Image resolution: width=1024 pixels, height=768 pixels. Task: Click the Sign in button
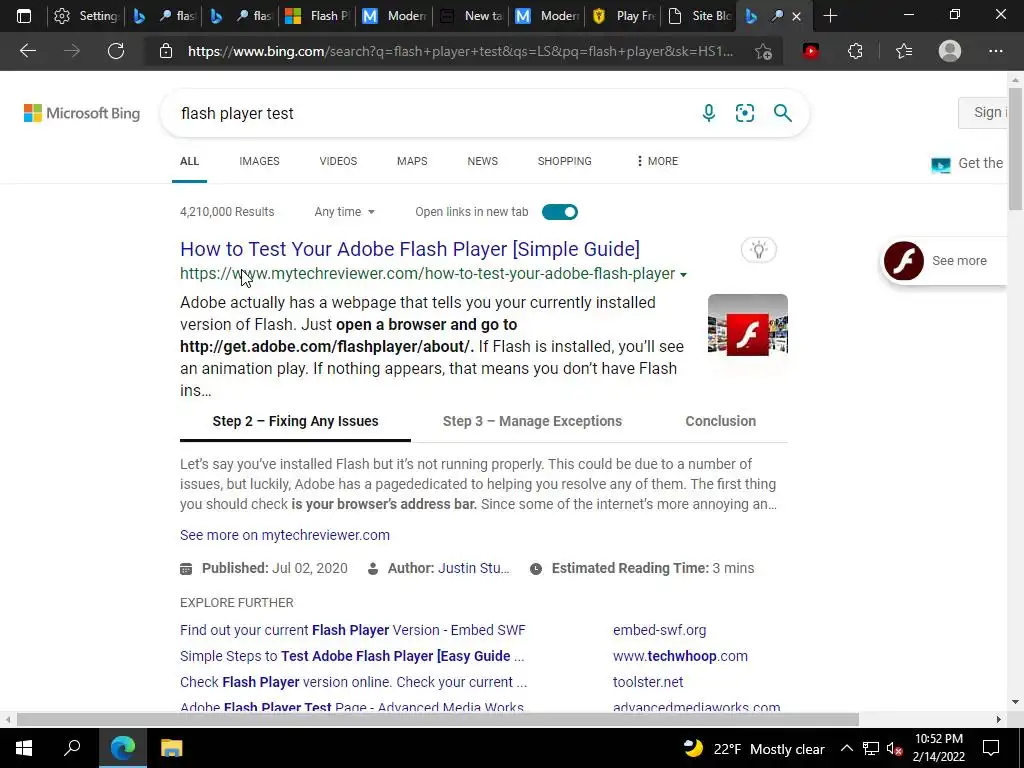point(983,112)
